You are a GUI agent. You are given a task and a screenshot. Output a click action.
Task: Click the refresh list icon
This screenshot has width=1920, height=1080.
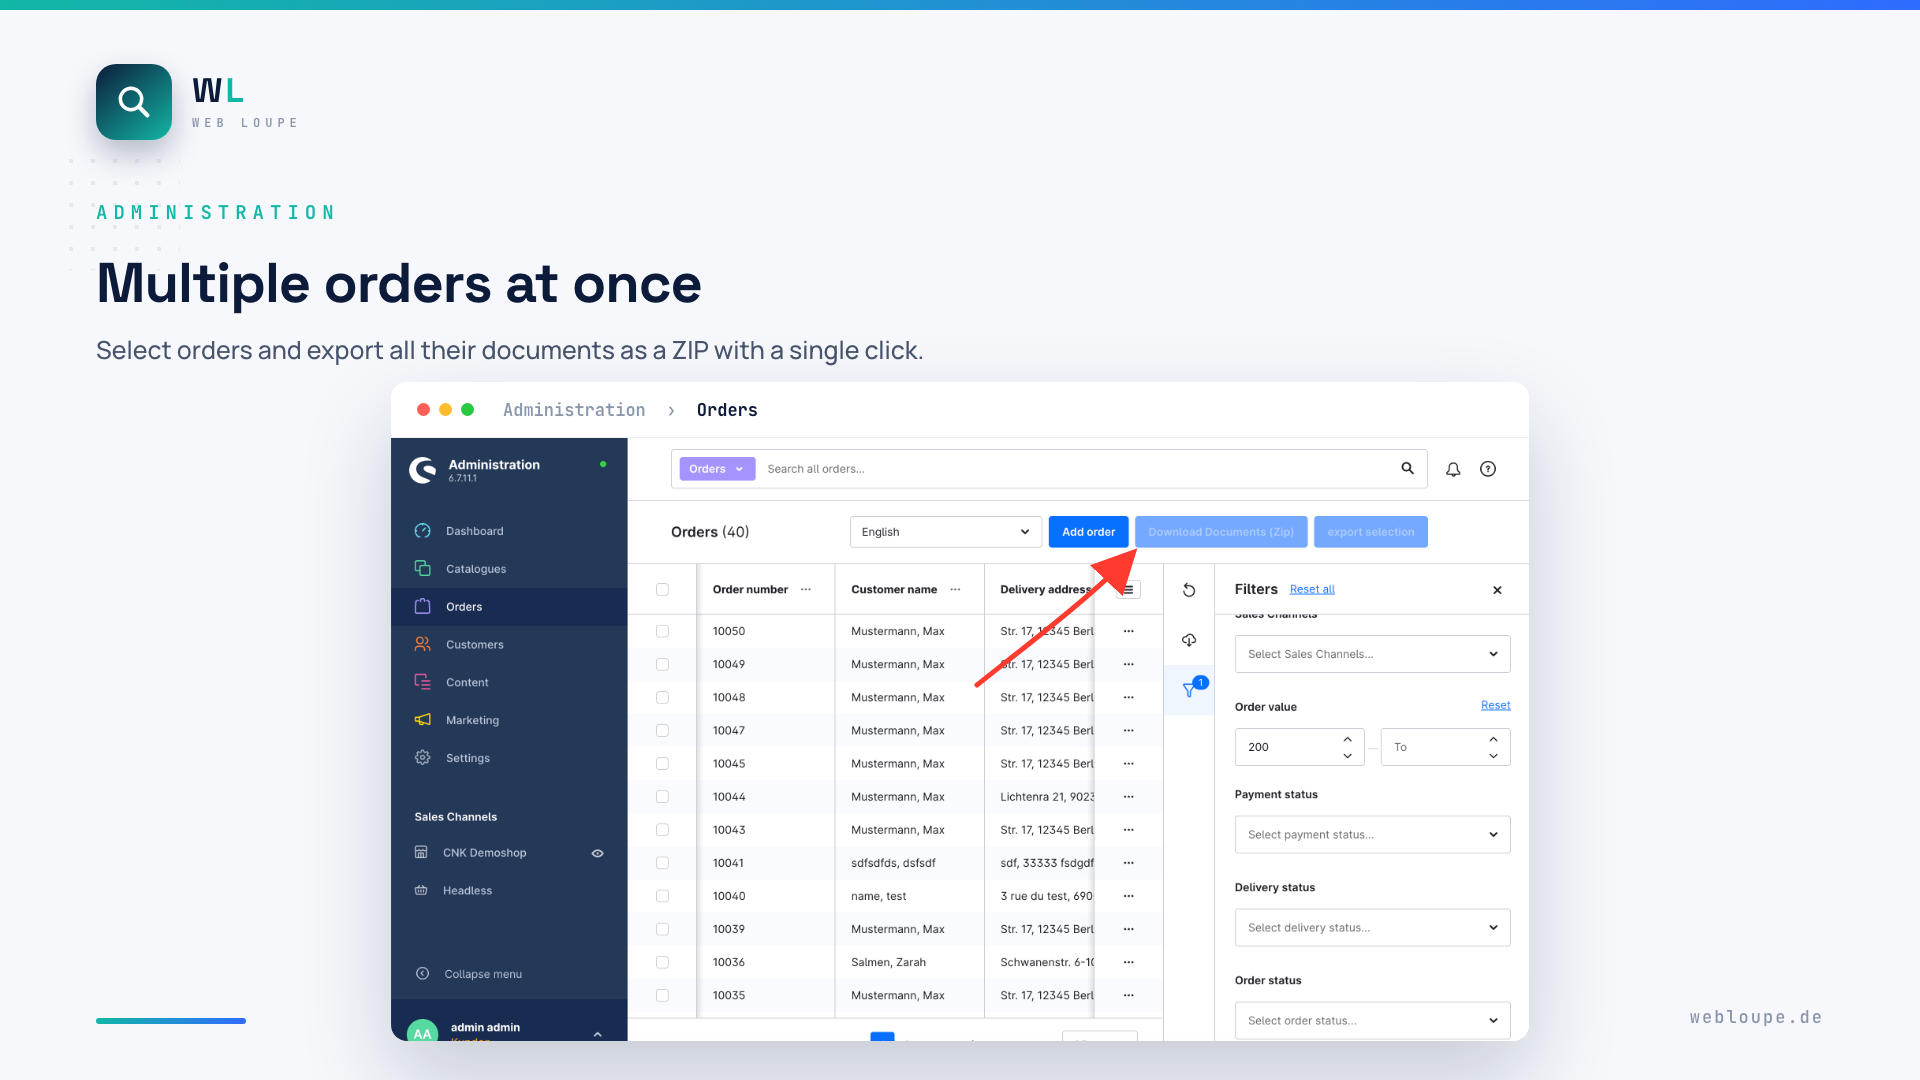1189,590
